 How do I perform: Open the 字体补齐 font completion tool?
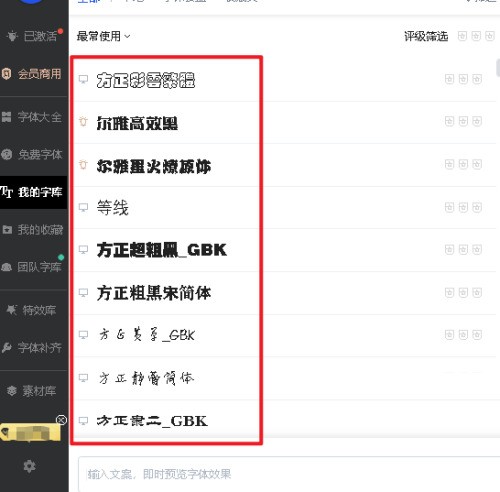click(x=33, y=348)
